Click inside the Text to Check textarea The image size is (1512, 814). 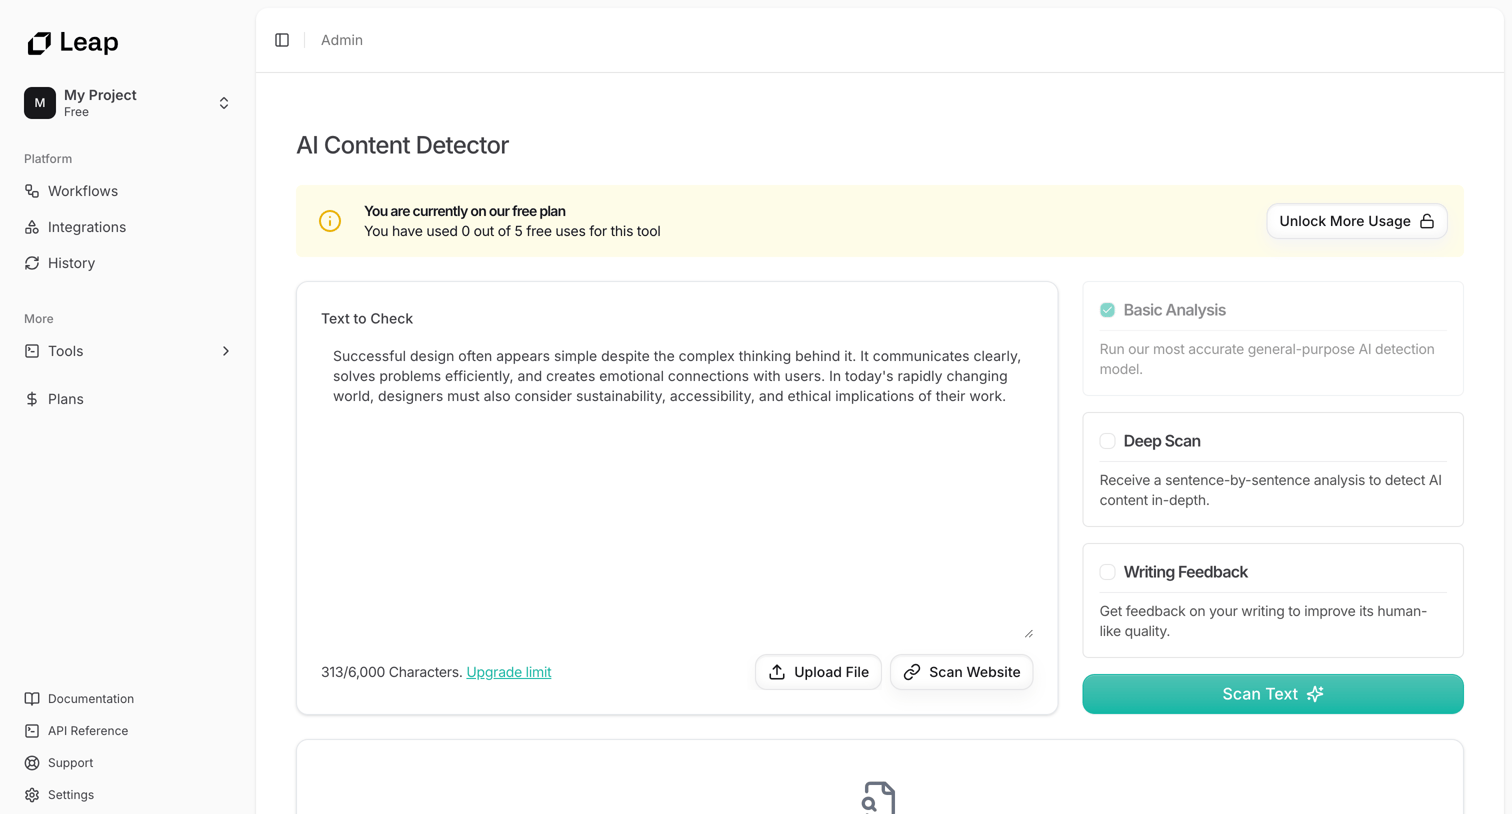[x=677, y=489]
